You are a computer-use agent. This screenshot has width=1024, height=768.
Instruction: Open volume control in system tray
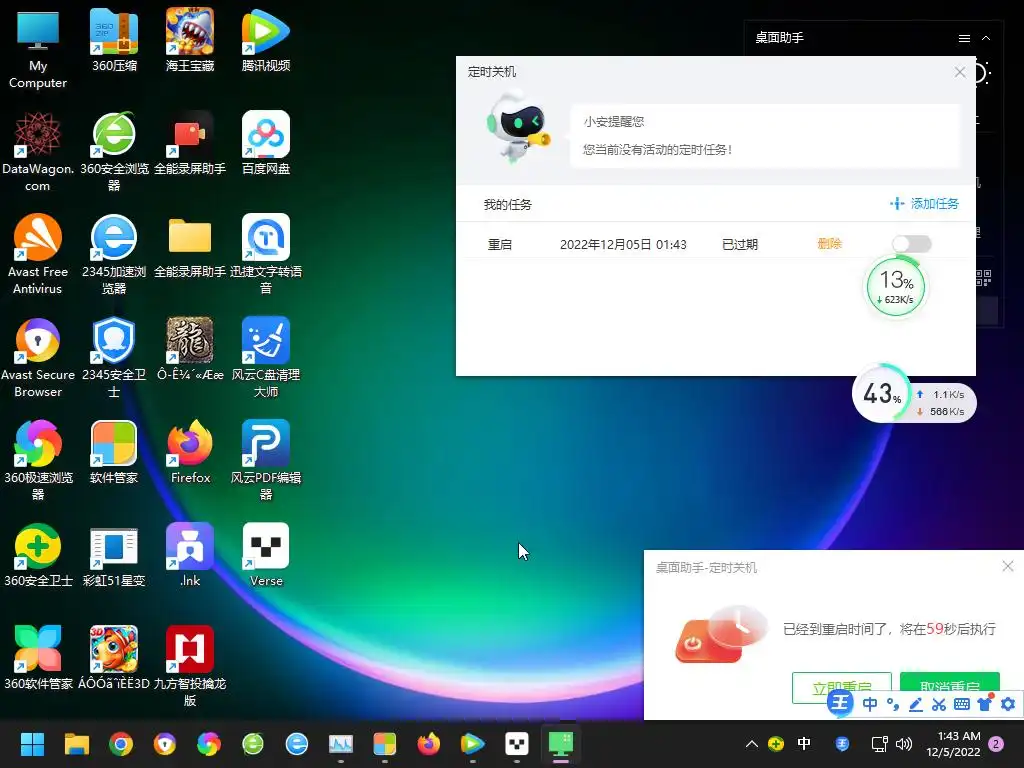tap(904, 744)
